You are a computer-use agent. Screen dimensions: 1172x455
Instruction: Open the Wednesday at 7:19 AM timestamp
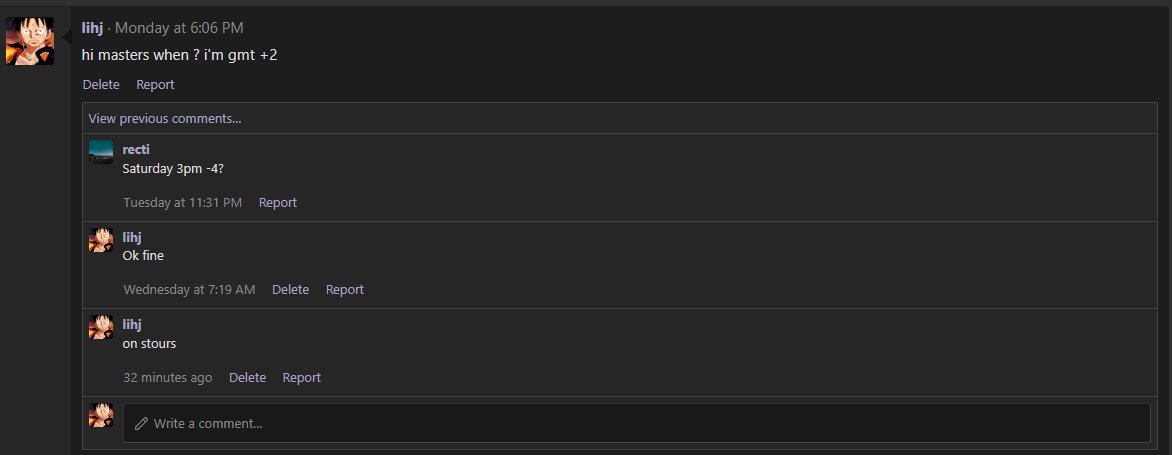pyautogui.click(x=189, y=290)
